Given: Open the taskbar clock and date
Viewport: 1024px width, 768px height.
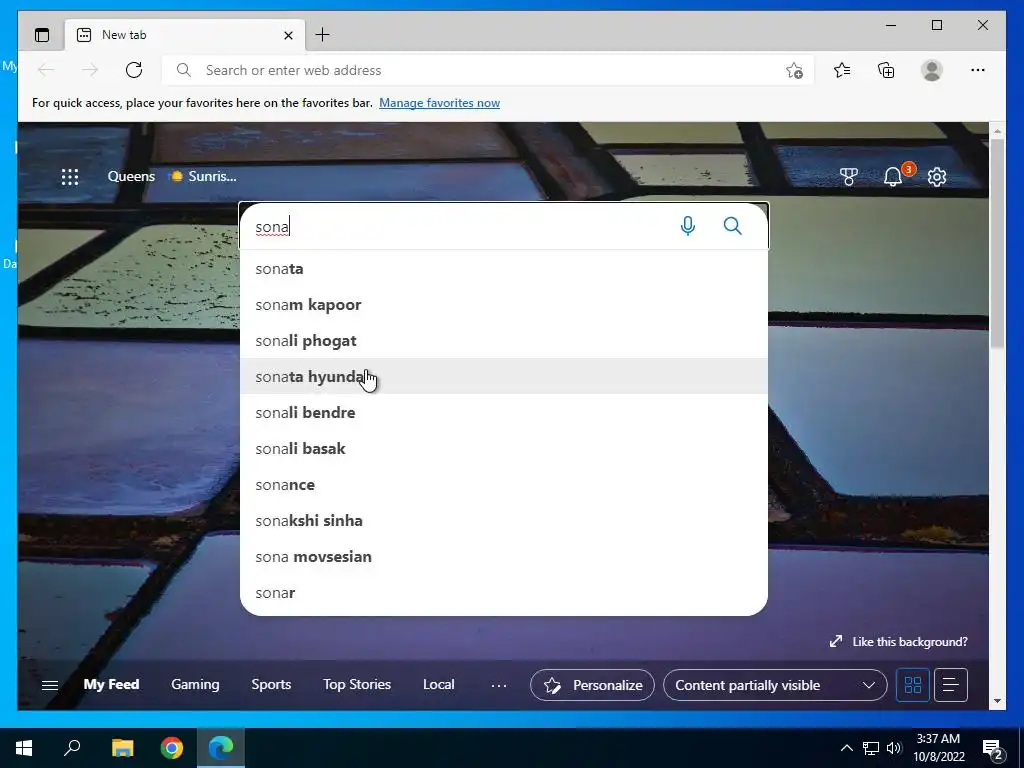Looking at the screenshot, I should tap(938, 748).
